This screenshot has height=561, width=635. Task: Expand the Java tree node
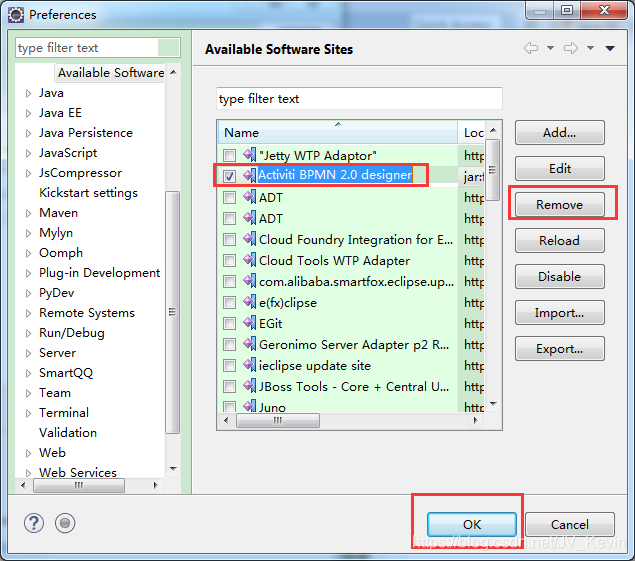pos(28,94)
